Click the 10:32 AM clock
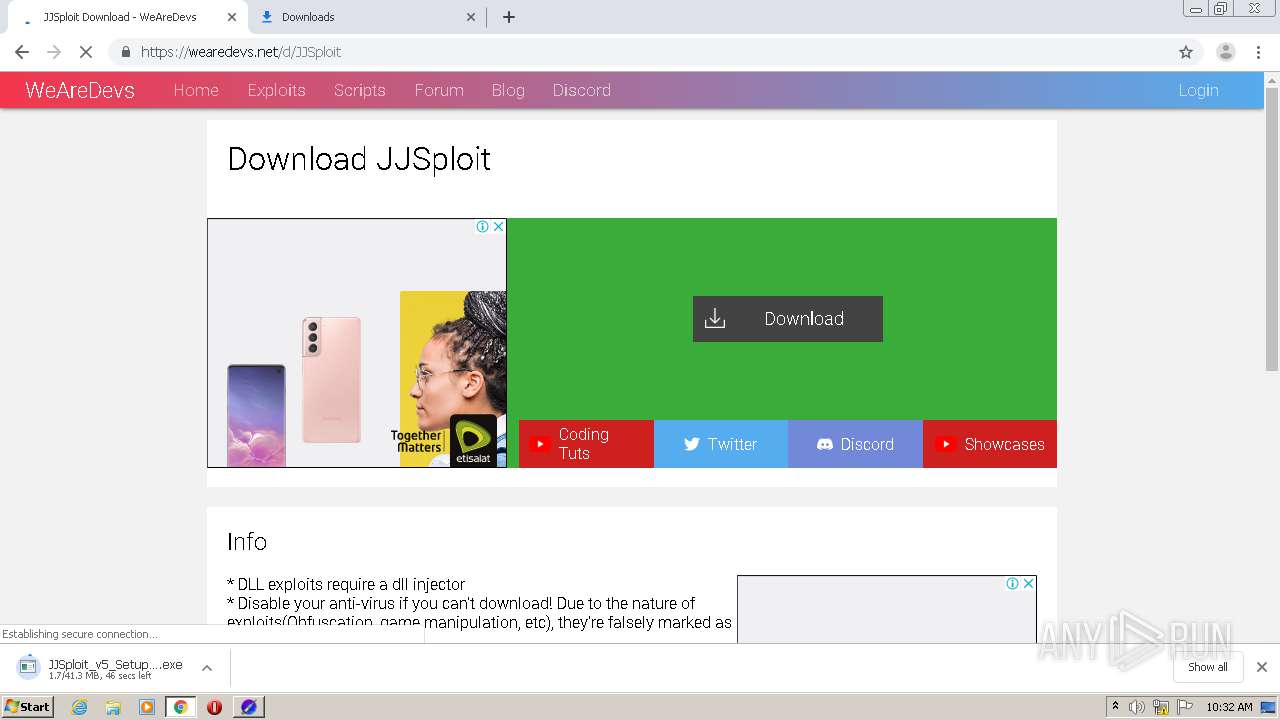The width and height of the screenshot is (1280, 720). 1229,707
